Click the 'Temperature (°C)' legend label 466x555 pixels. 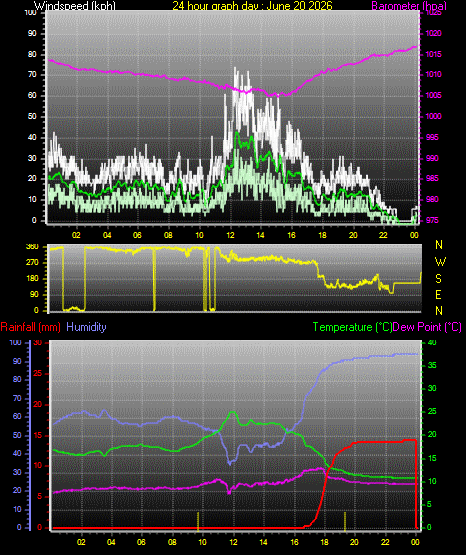pyautogui.click(x=352, y=327)
